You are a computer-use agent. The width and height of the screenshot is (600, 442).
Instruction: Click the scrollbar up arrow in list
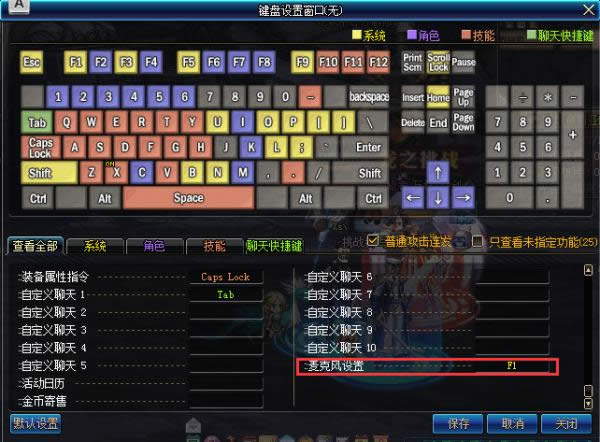(588, 270)
